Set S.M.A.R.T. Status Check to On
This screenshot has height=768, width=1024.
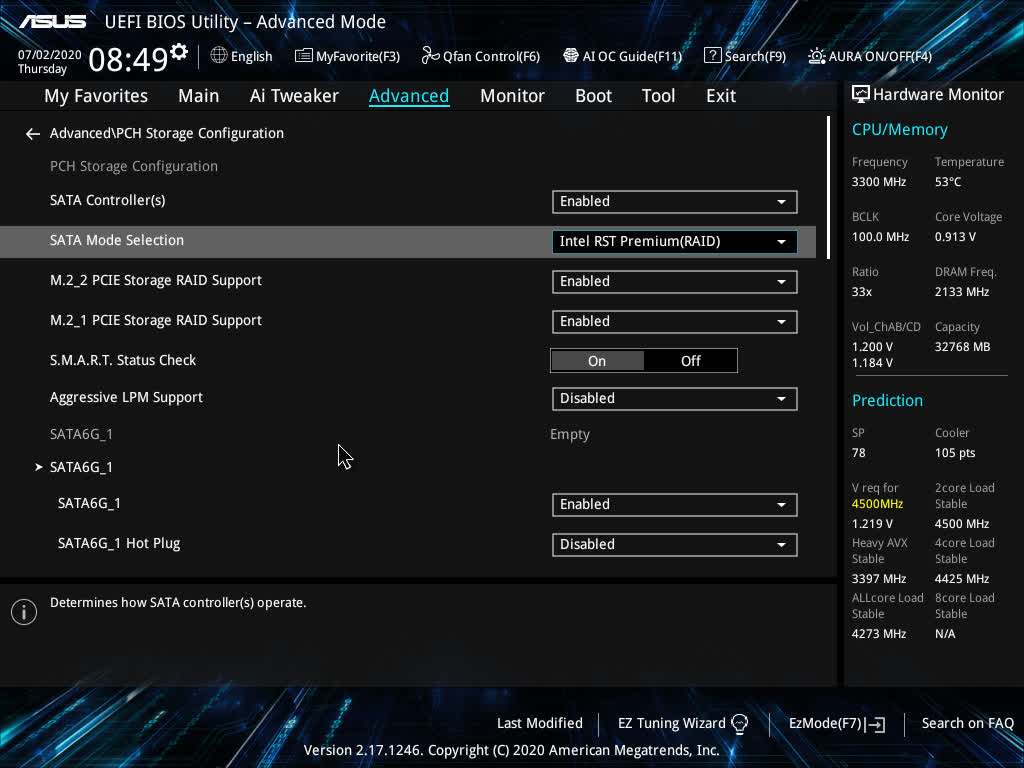click(x=597, y=361)
